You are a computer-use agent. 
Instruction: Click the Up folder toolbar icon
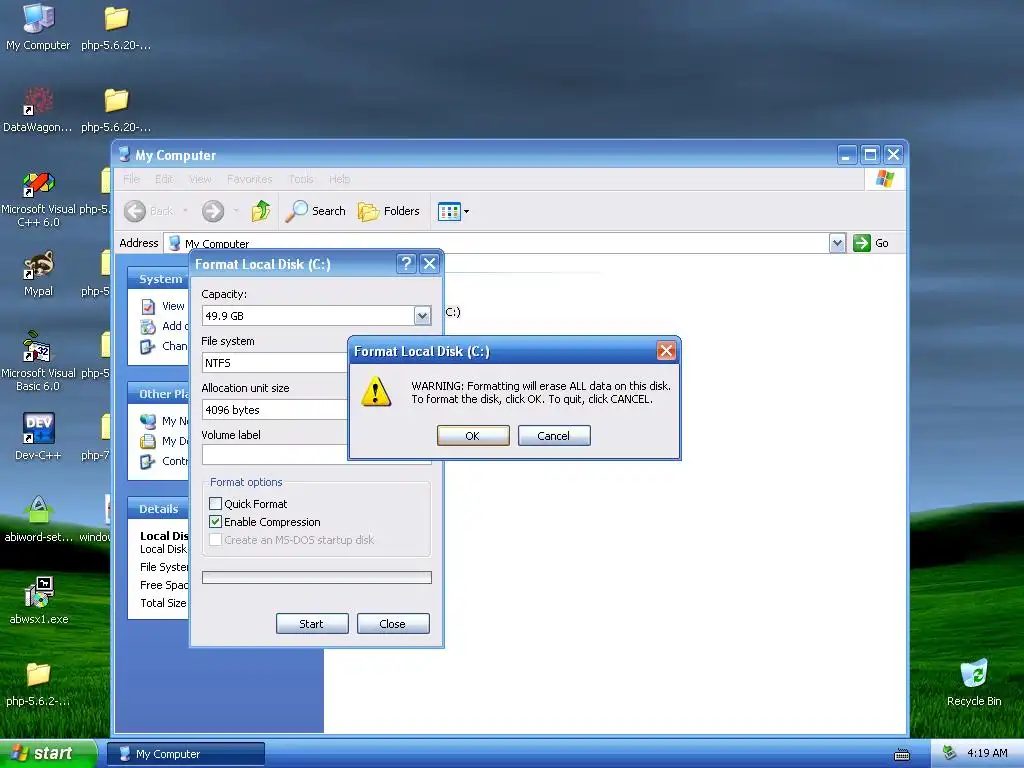tap(261, 211)
